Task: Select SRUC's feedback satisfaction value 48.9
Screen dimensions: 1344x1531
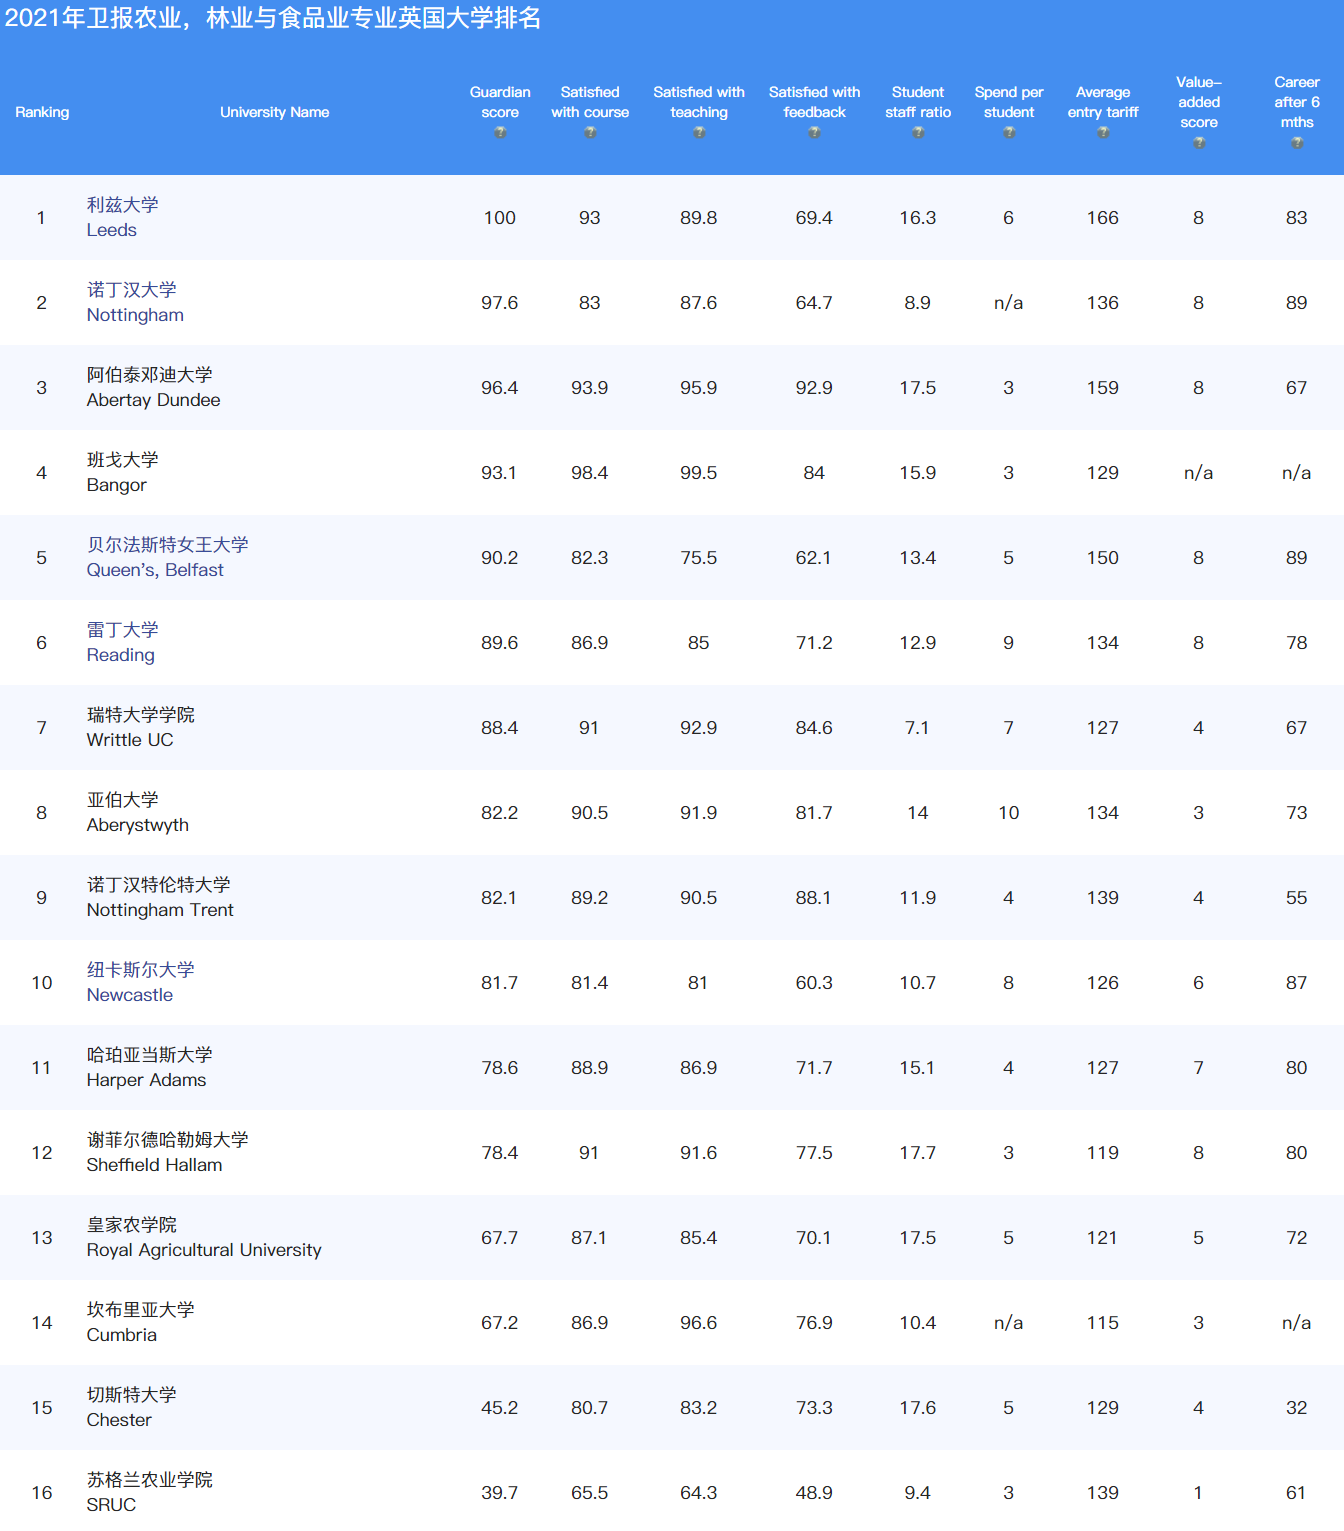Action: point(814,1493)
